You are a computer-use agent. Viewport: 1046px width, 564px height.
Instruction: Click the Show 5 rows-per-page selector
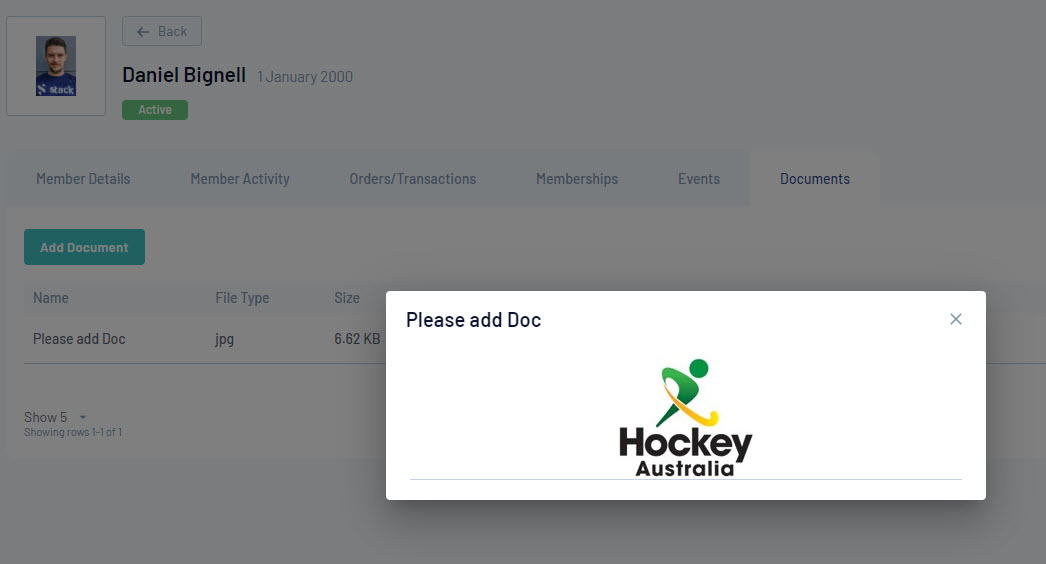[56, 417]
